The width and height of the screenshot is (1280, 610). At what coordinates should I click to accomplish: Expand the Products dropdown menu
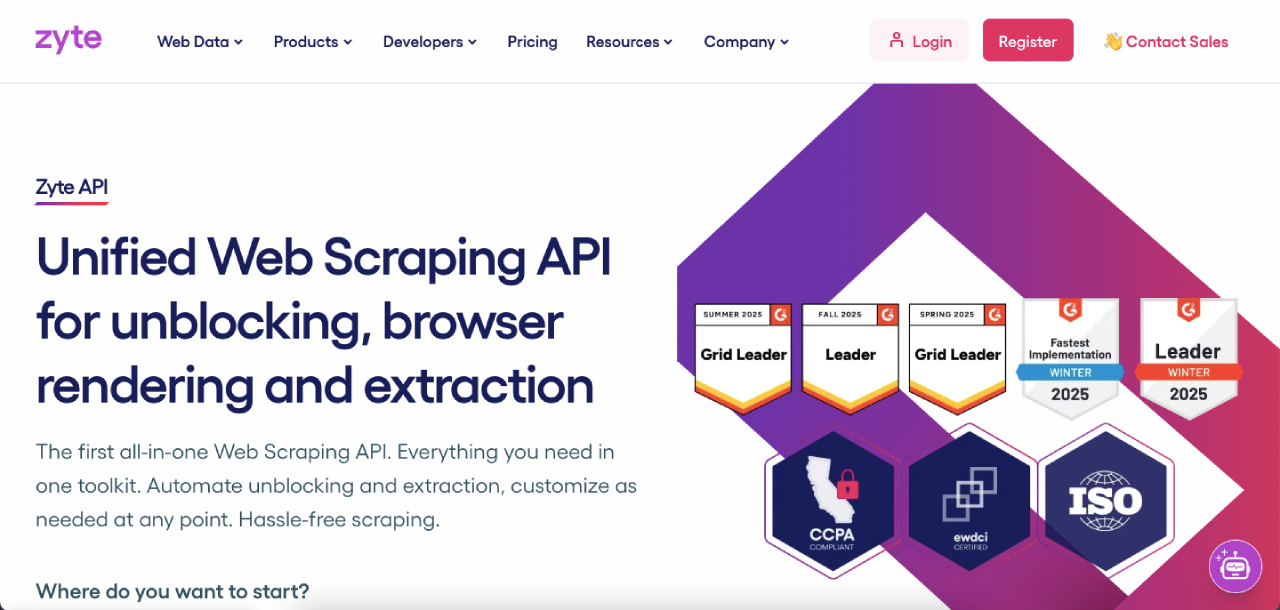313,42
